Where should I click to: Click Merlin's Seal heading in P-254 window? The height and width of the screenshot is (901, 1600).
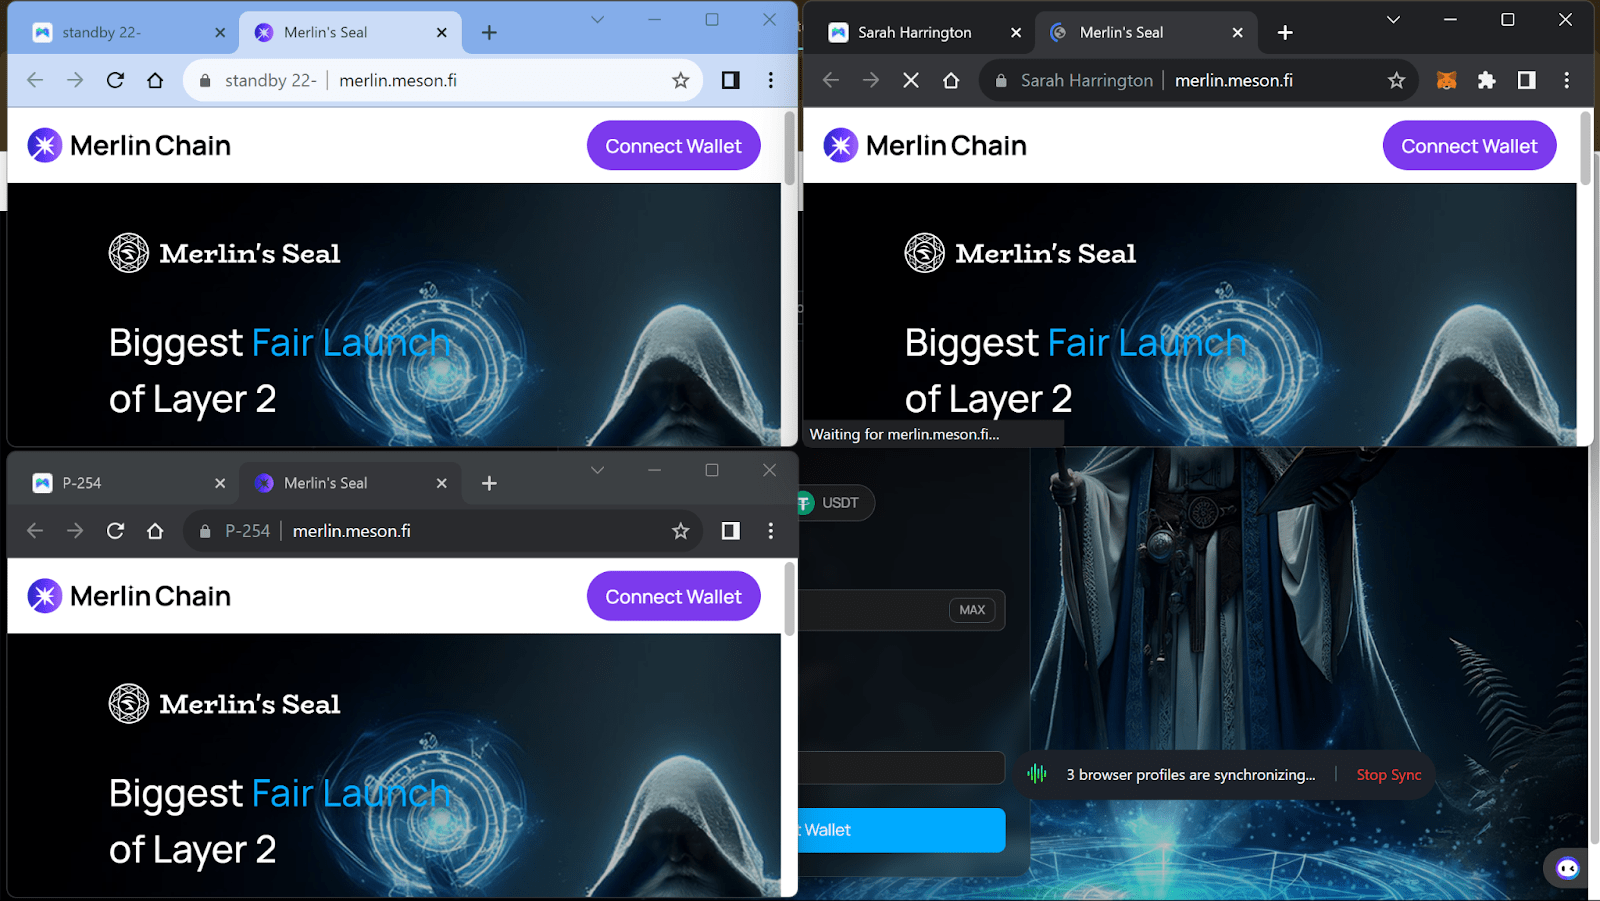click(x=250, y=704)
